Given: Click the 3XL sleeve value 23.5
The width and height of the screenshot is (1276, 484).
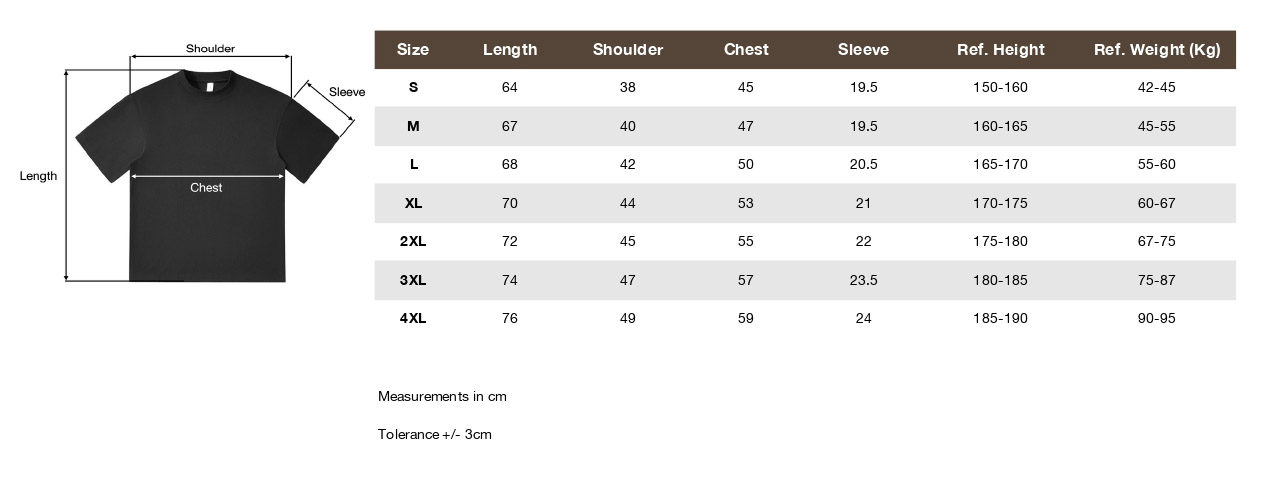Looking at the screenshot, I should (863, 280).
